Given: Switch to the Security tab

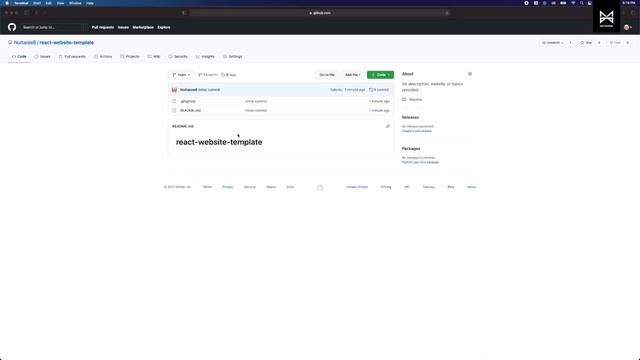Looking at the screenshot, I should (178, 57).
